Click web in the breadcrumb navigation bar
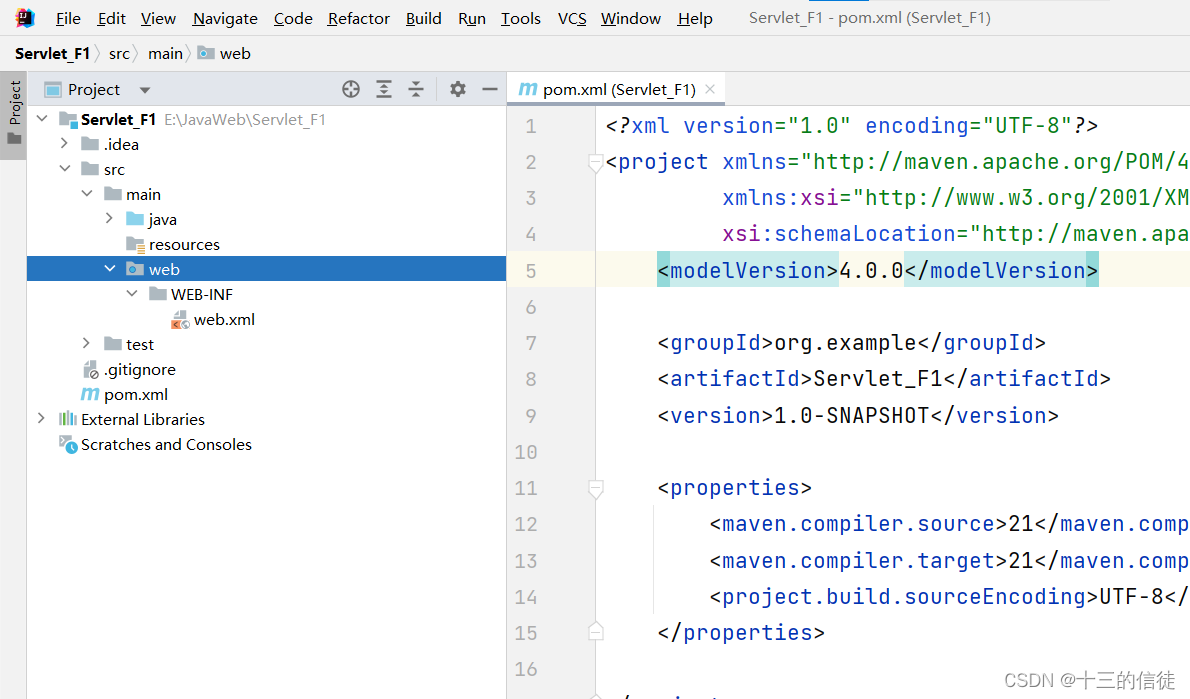The height and width of the screenshot is (699, 1190). pos(234,53)
